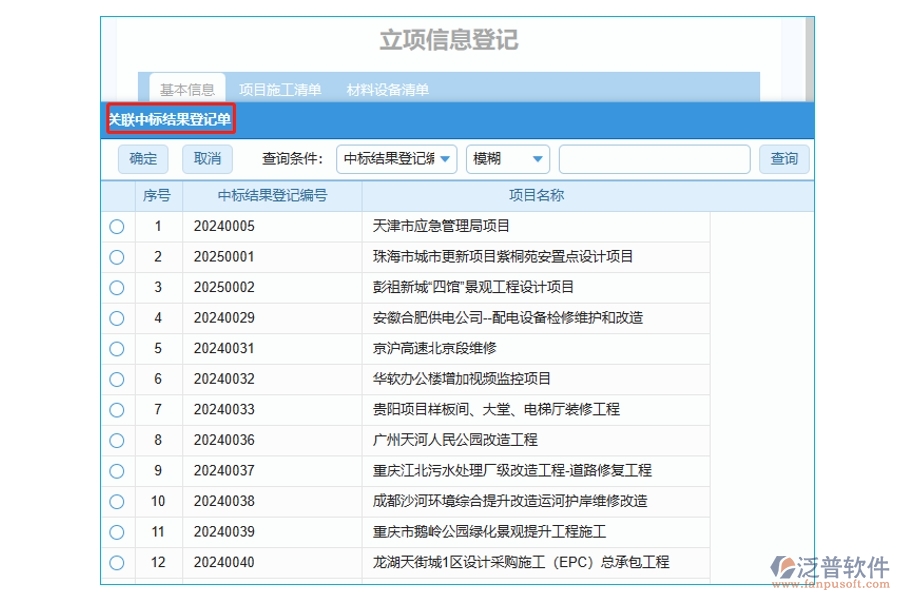Select radio button for row 20250001

click(117, 257)
